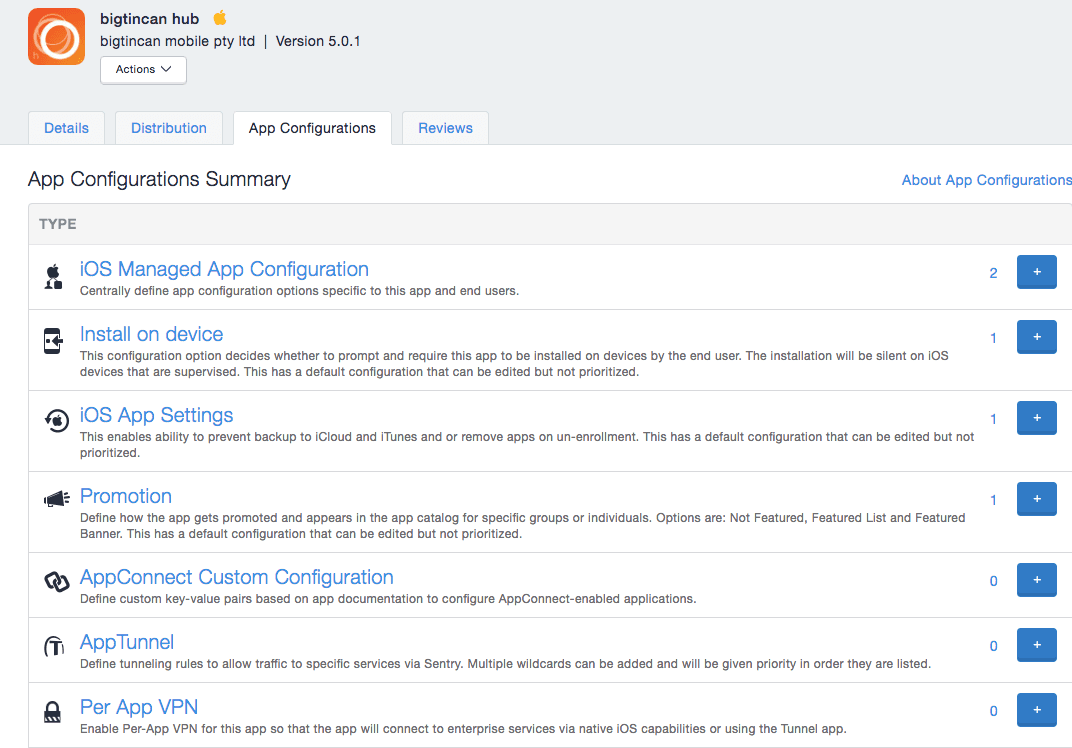The image size is (1072, 748).
Task: Open the AppConnect Custom Configuration link
Action: [236, 577]
